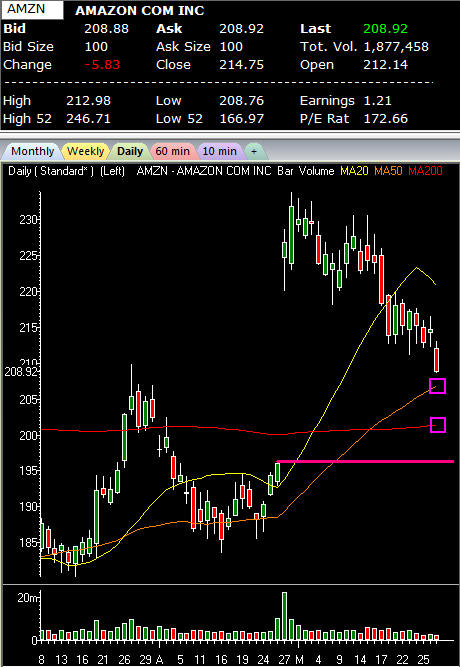
Task: Click the date label 13 on time axis
Action: pos(62,659)
